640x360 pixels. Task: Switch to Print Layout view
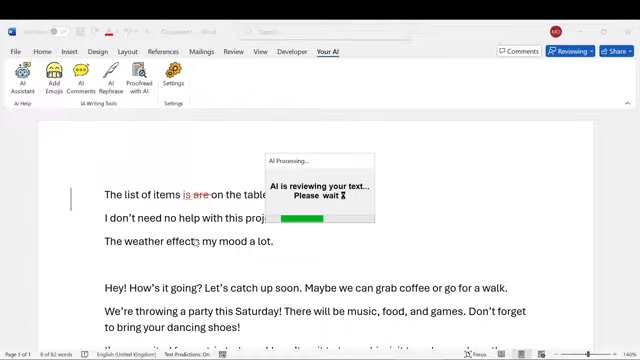[x=521, y=354]
